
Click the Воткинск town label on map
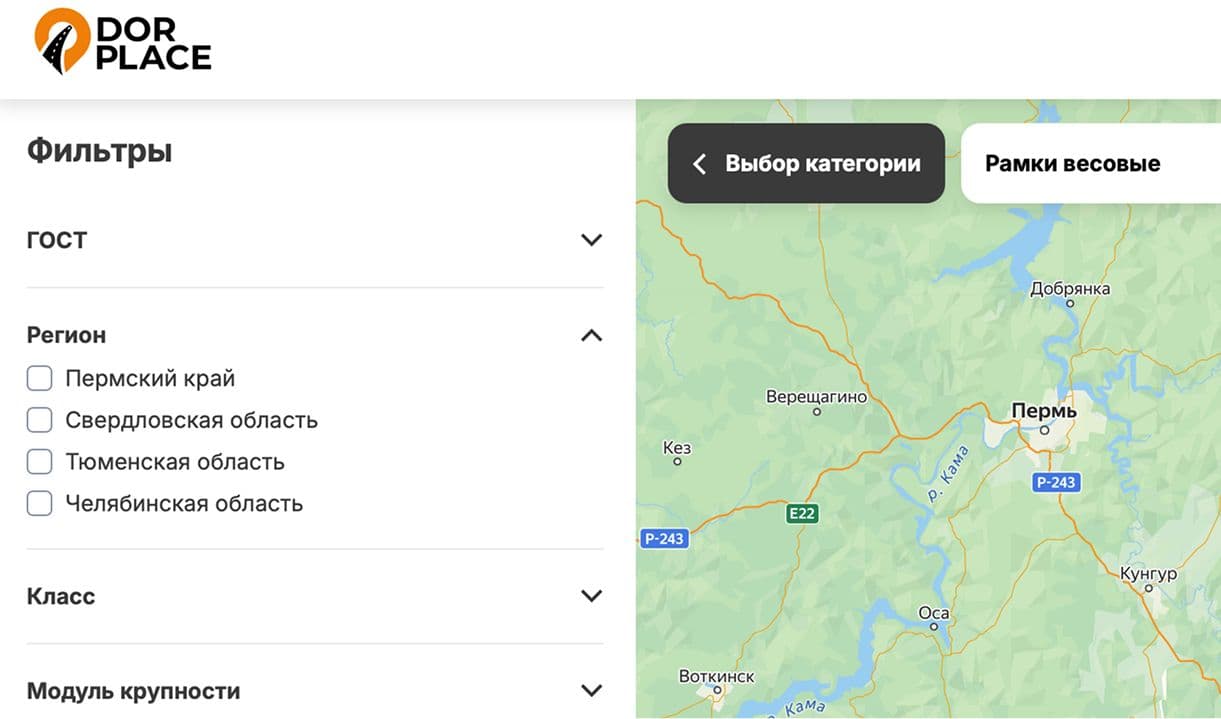tap(716, 676)
